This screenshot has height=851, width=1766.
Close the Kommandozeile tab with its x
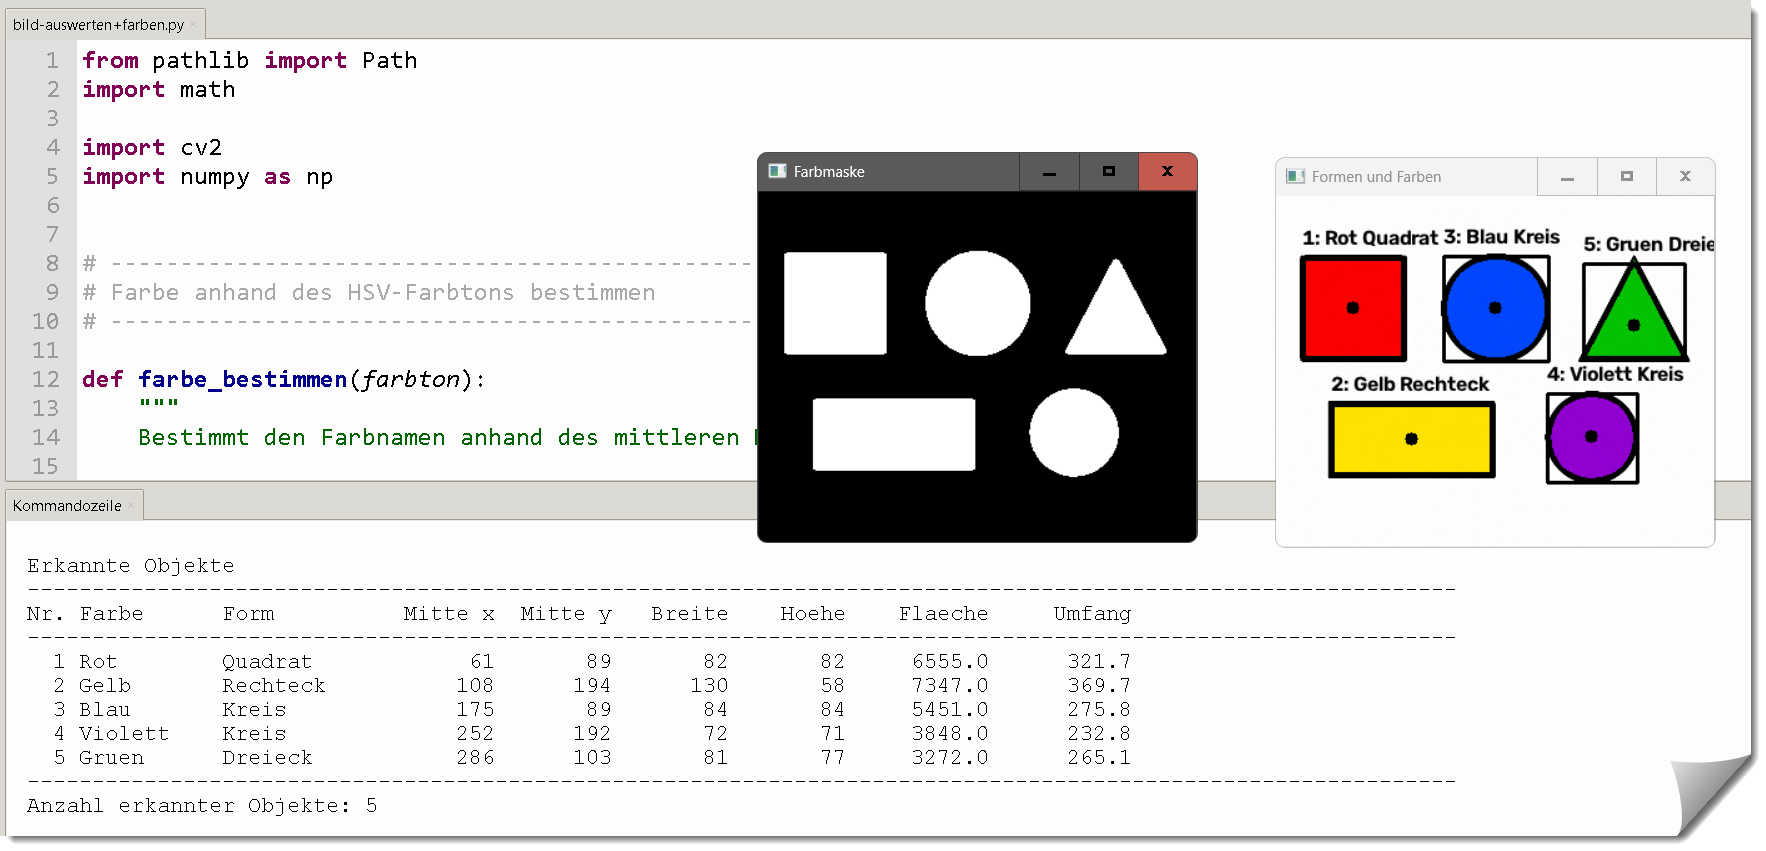(131, 505)
